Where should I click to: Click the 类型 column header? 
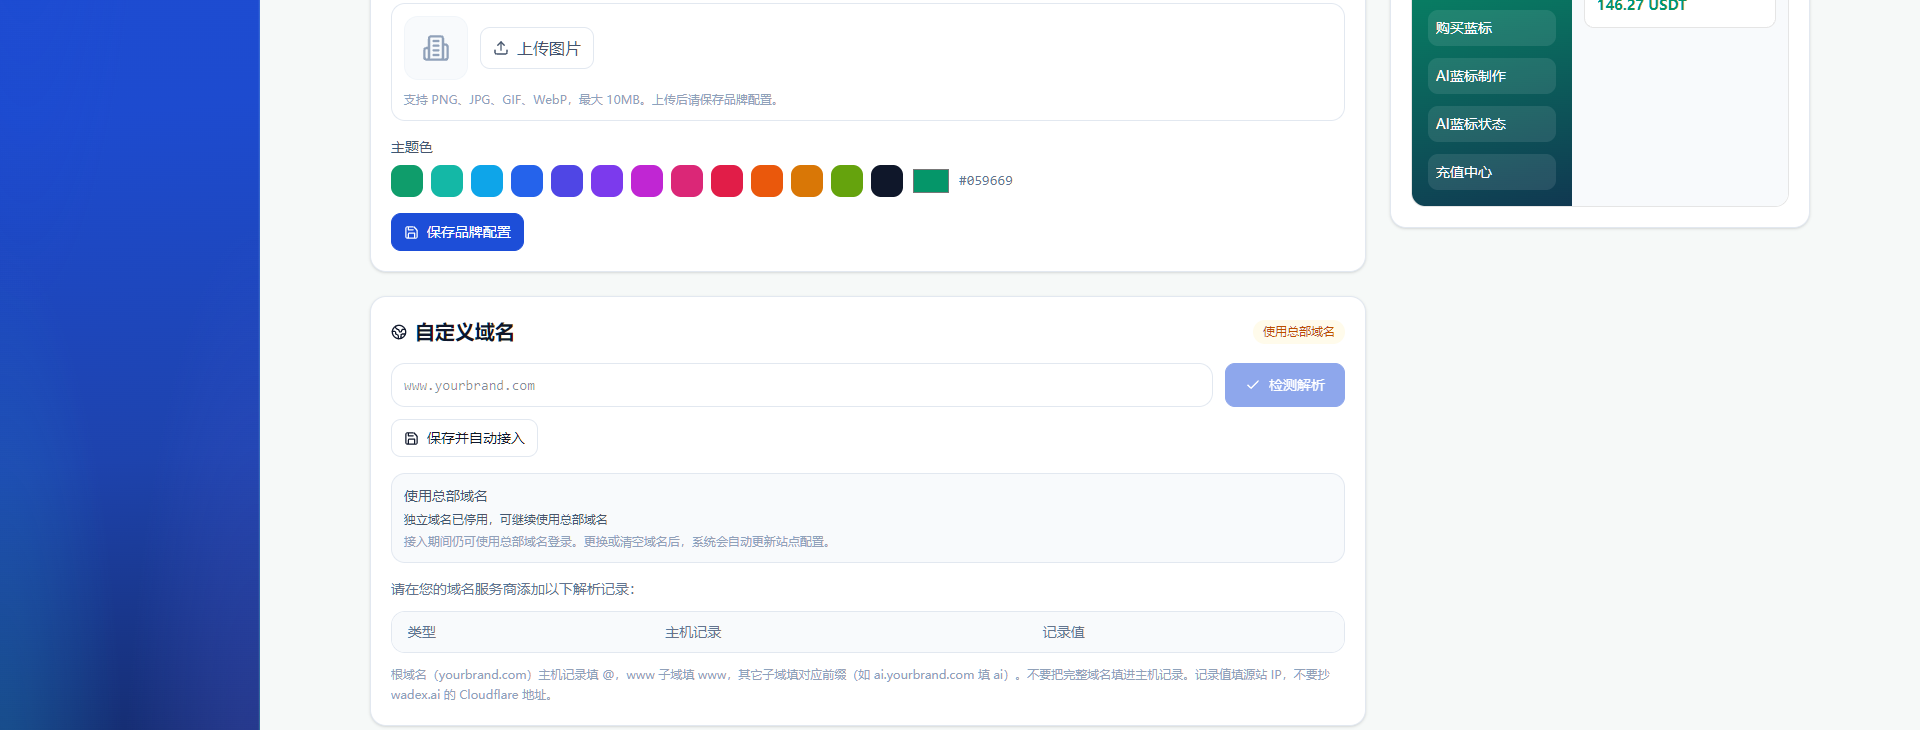422,632
